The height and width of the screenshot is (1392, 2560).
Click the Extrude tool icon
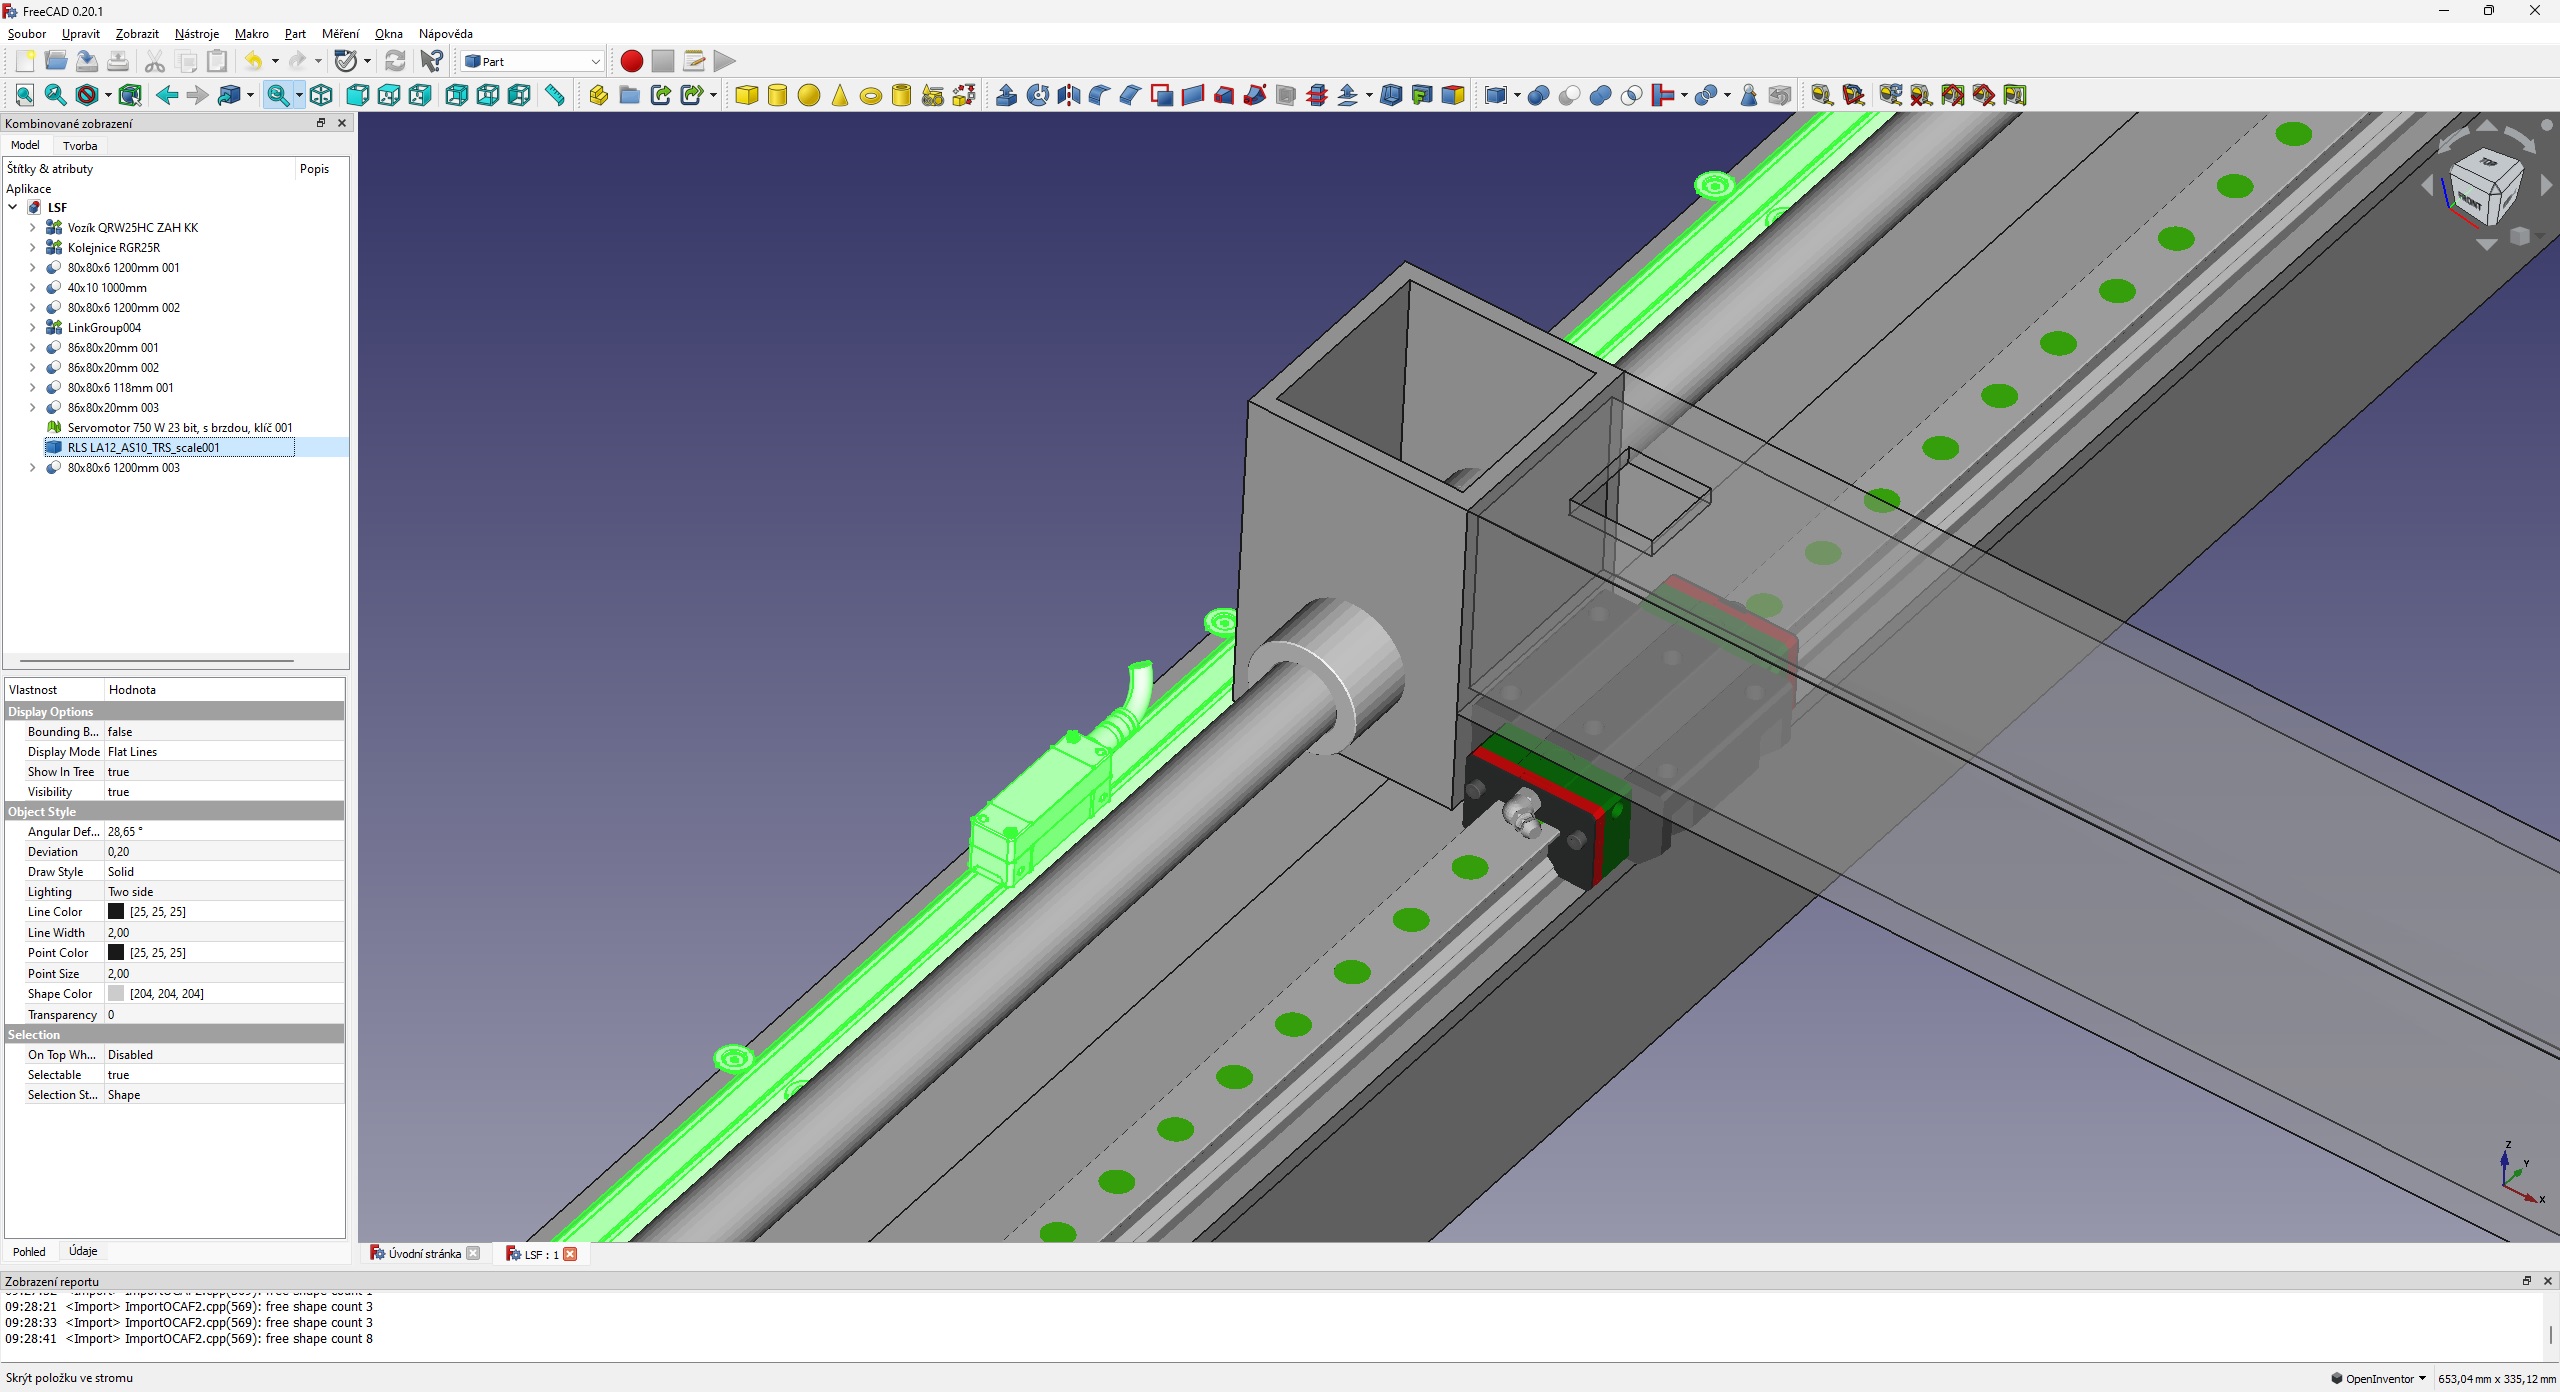[x=1007, y=95]
